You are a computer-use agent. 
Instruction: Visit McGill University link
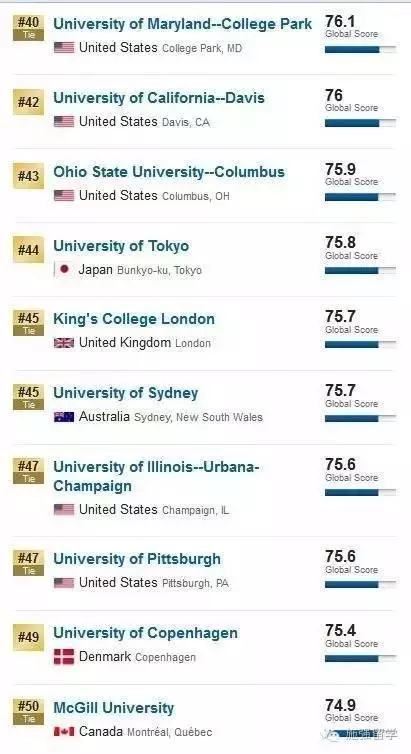(x=114, y=707)
